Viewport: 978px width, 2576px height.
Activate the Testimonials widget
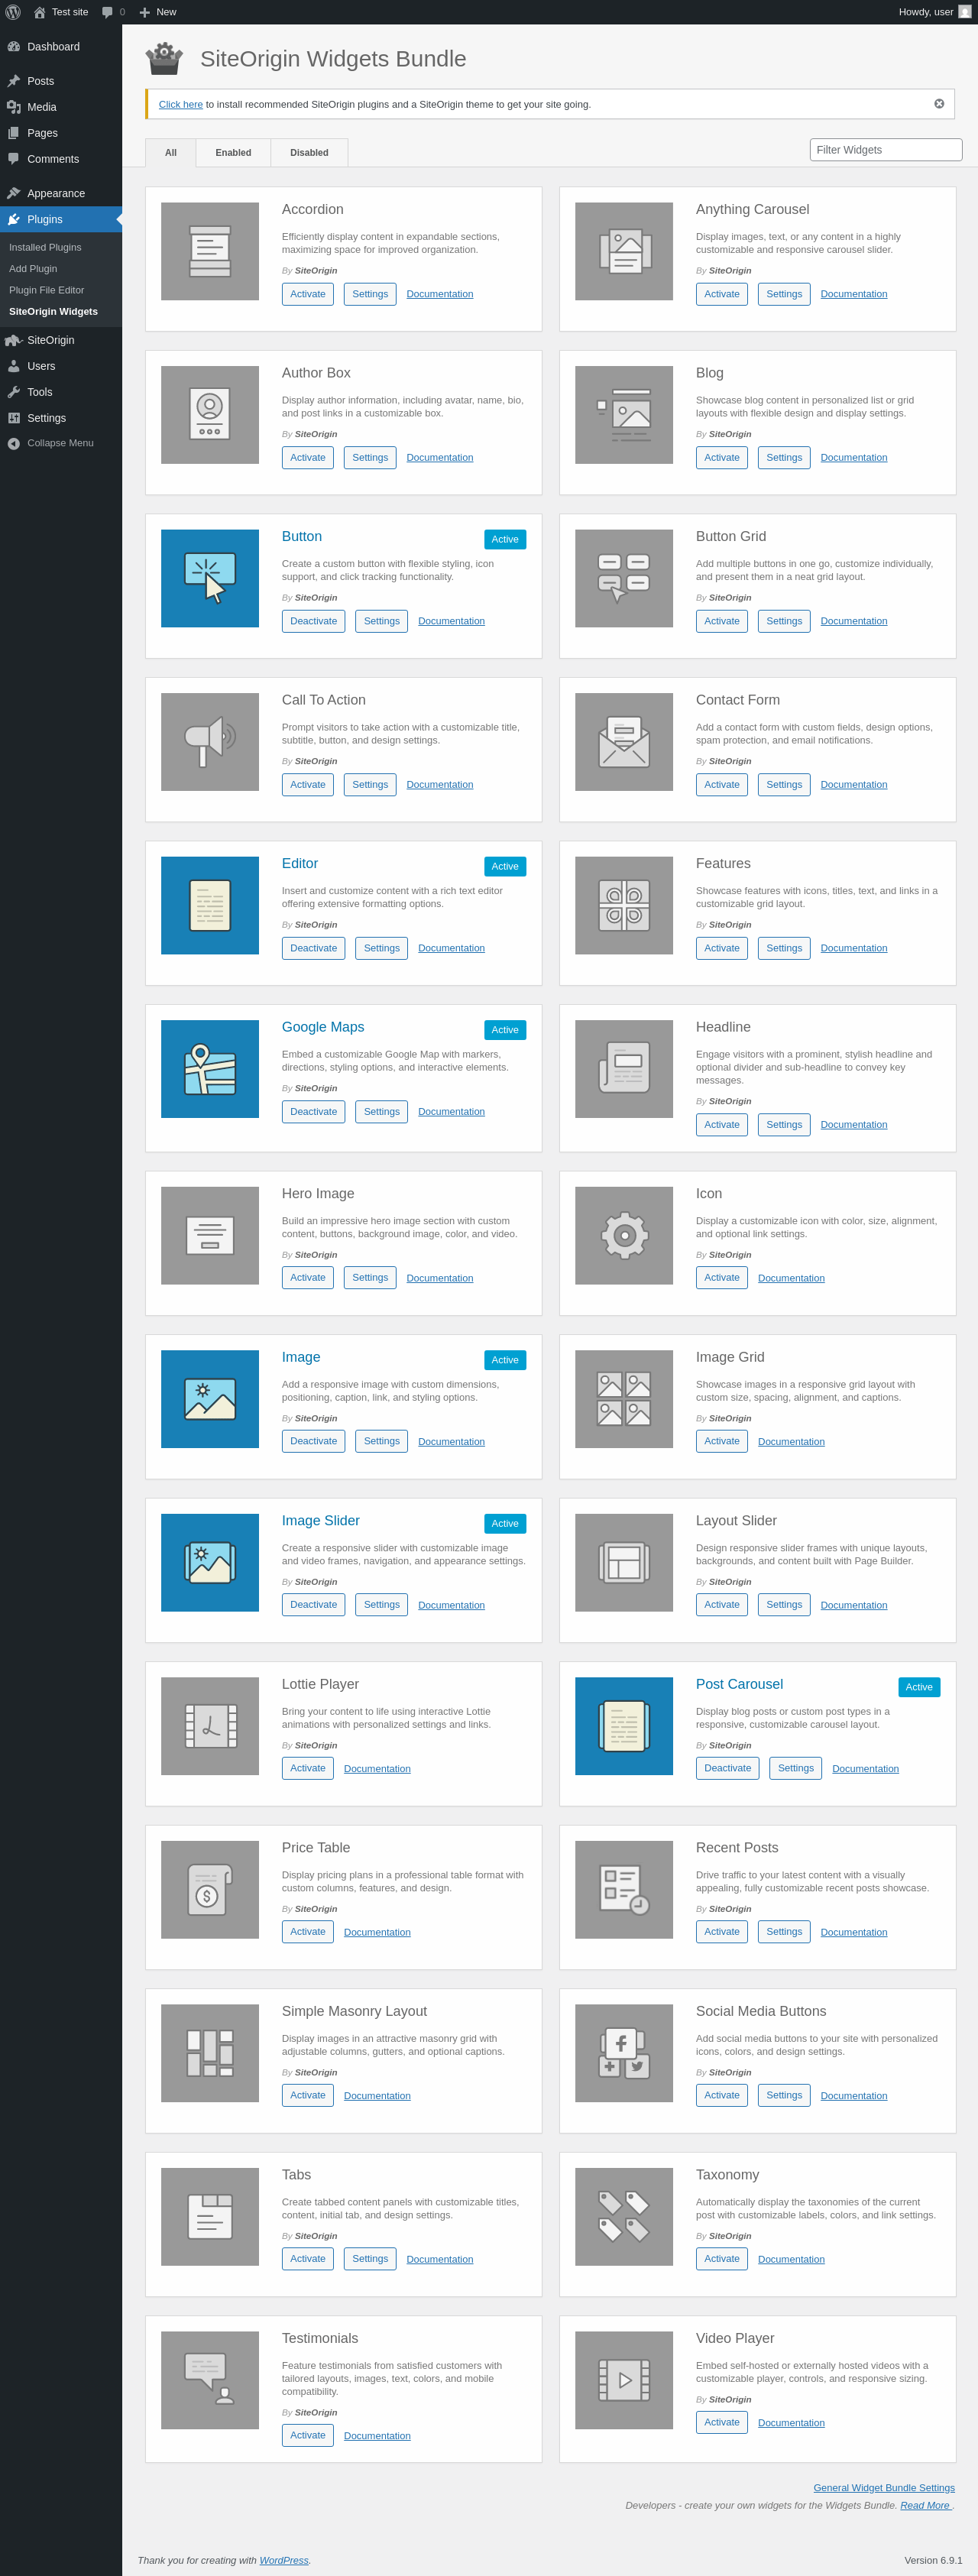click(308, 2435)
